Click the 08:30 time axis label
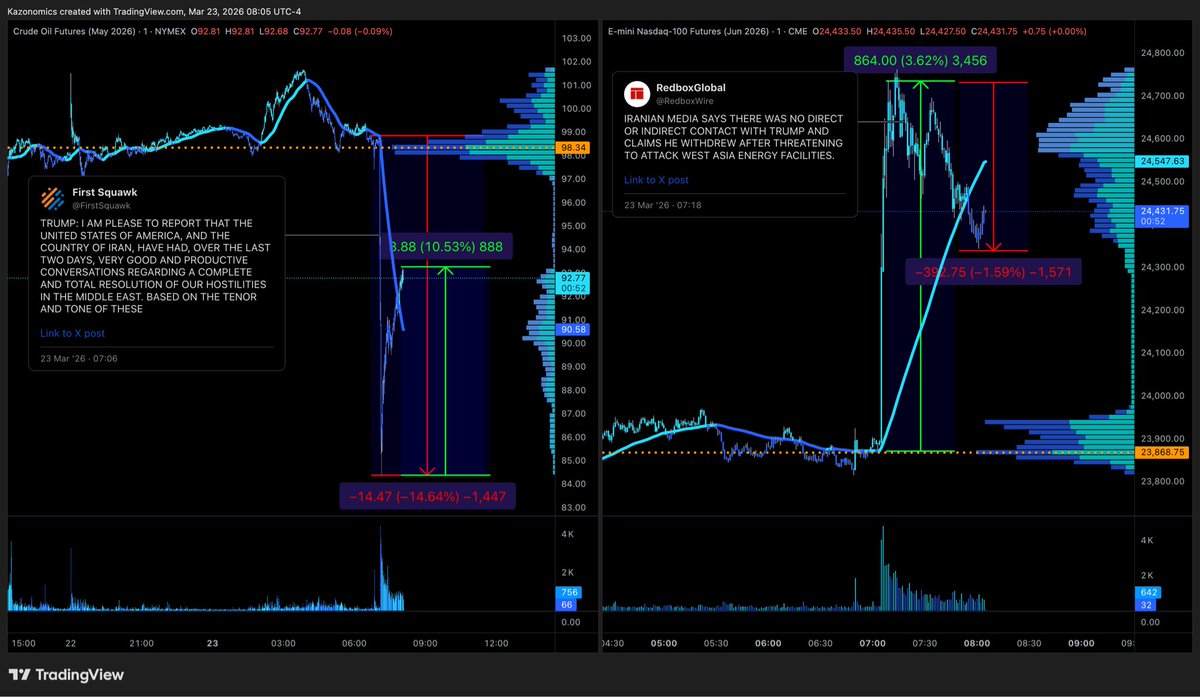 tap(1029, 644)
